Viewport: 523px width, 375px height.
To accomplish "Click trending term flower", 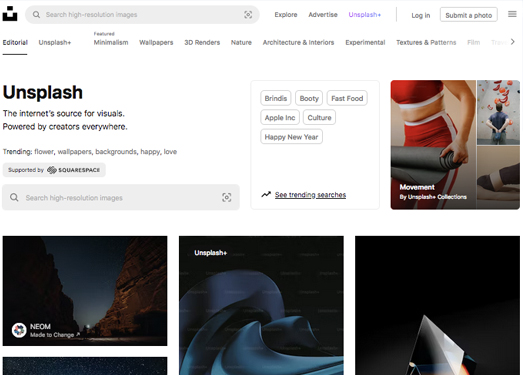I will 44,151.
